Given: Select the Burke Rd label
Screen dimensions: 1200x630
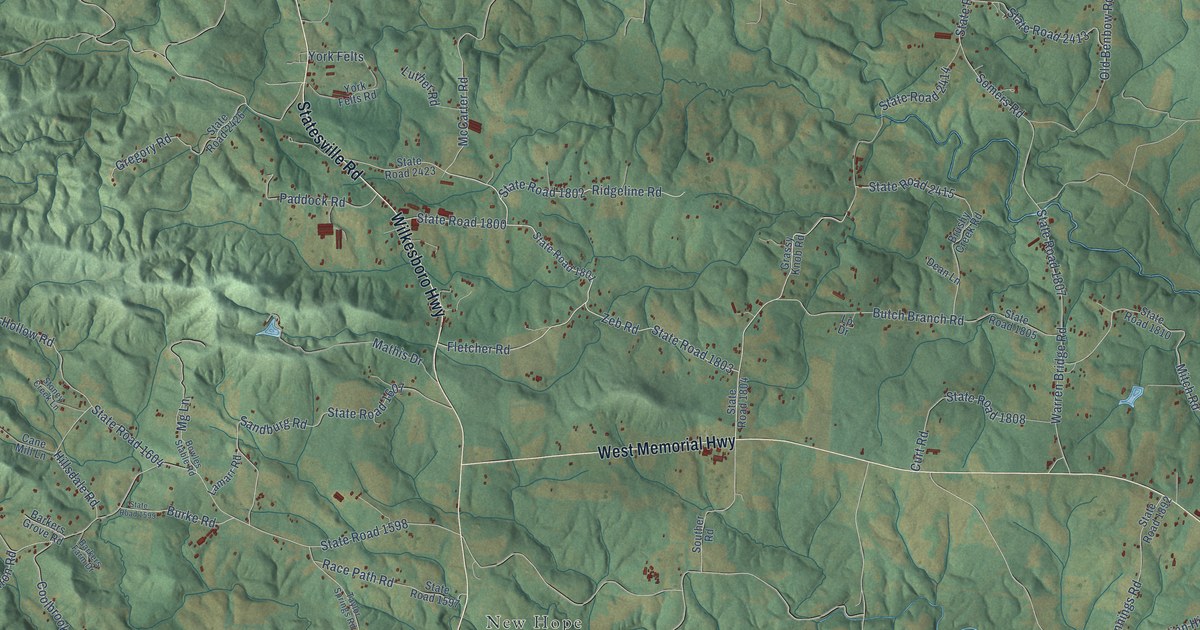Looking at the screenshot, I should pos(192,518).
